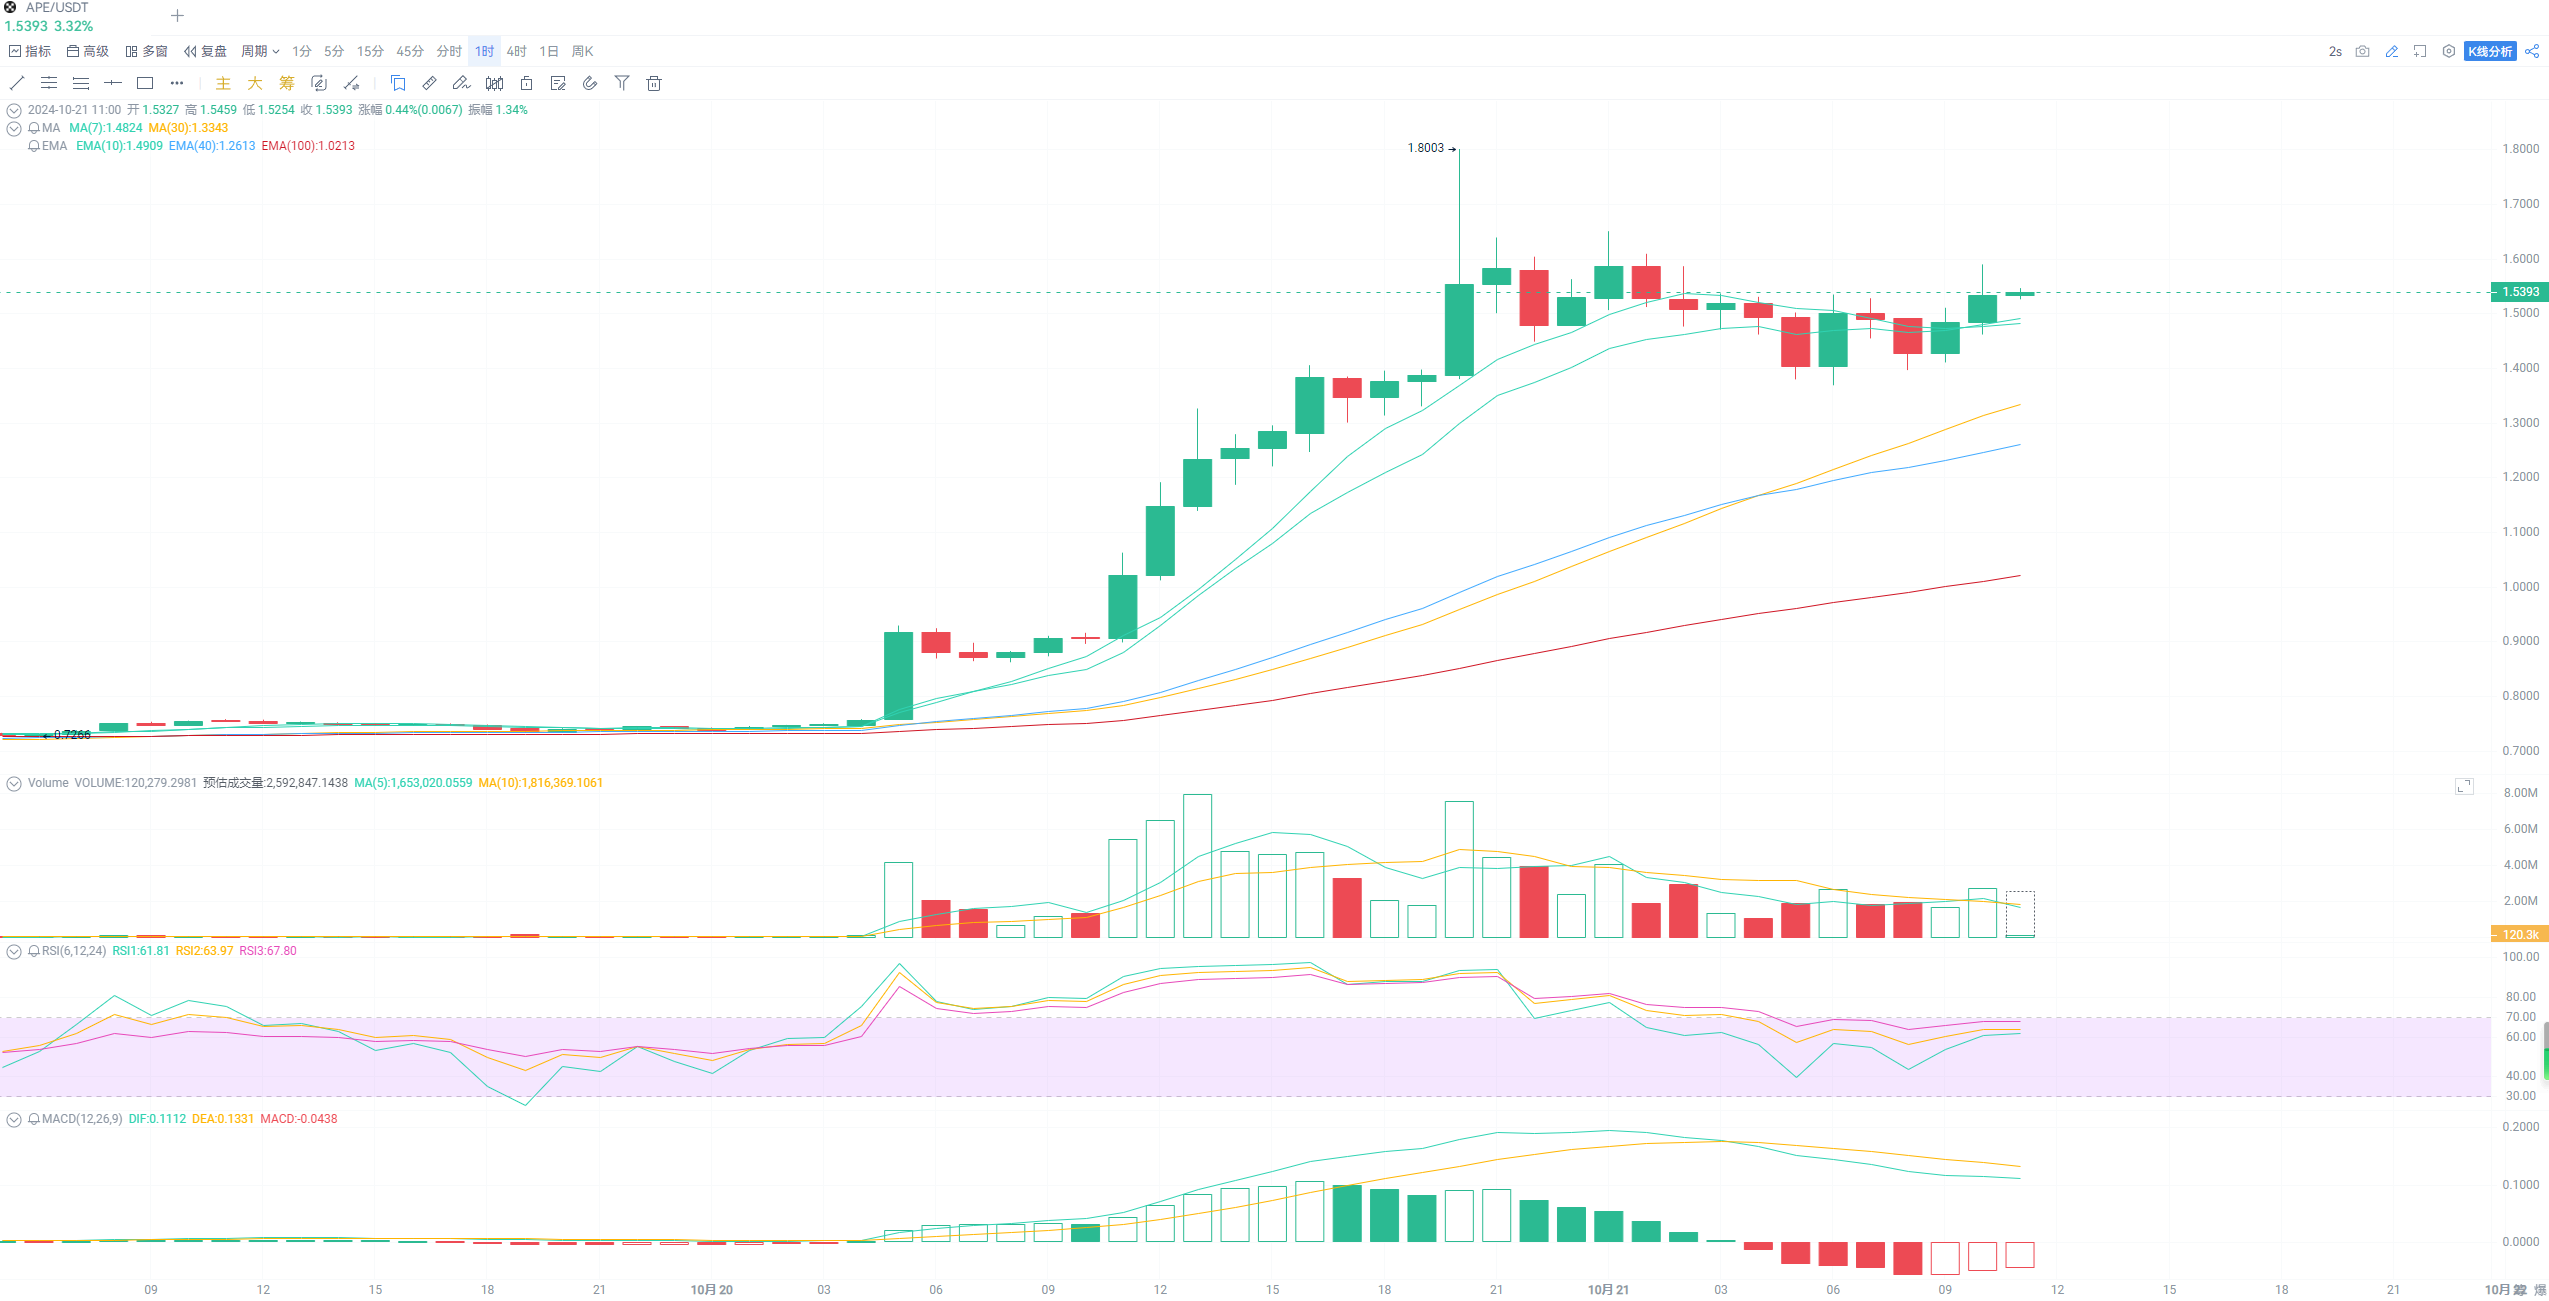Collapse the RSI panel chevron

[x=14, y=951]
